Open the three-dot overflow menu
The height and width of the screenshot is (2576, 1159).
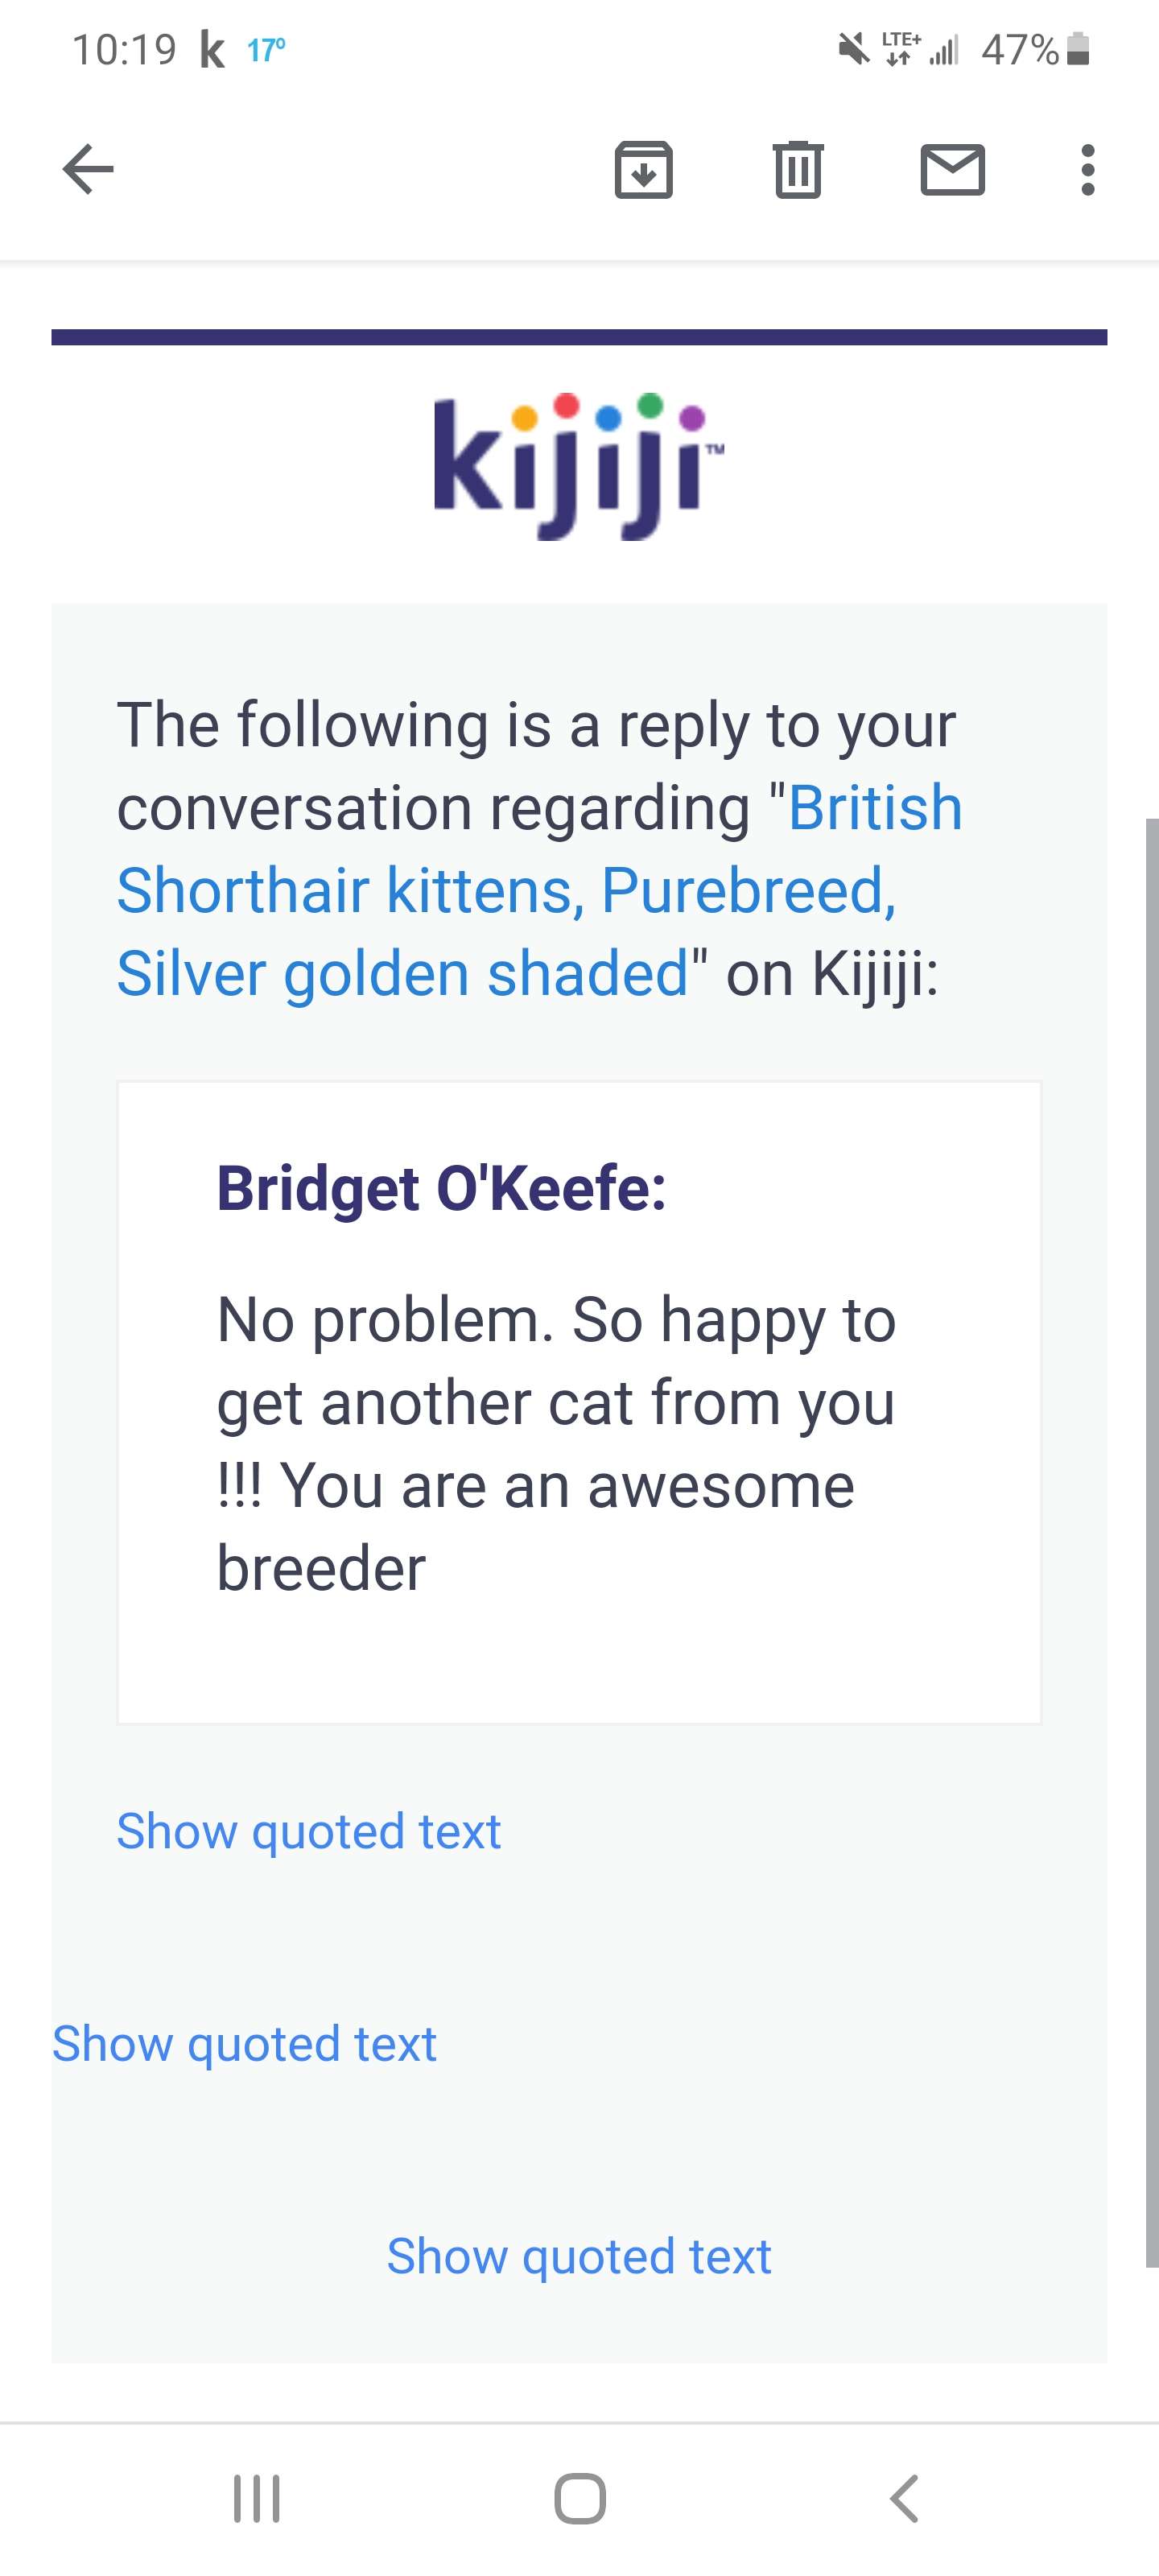(x=1087, y=169)
